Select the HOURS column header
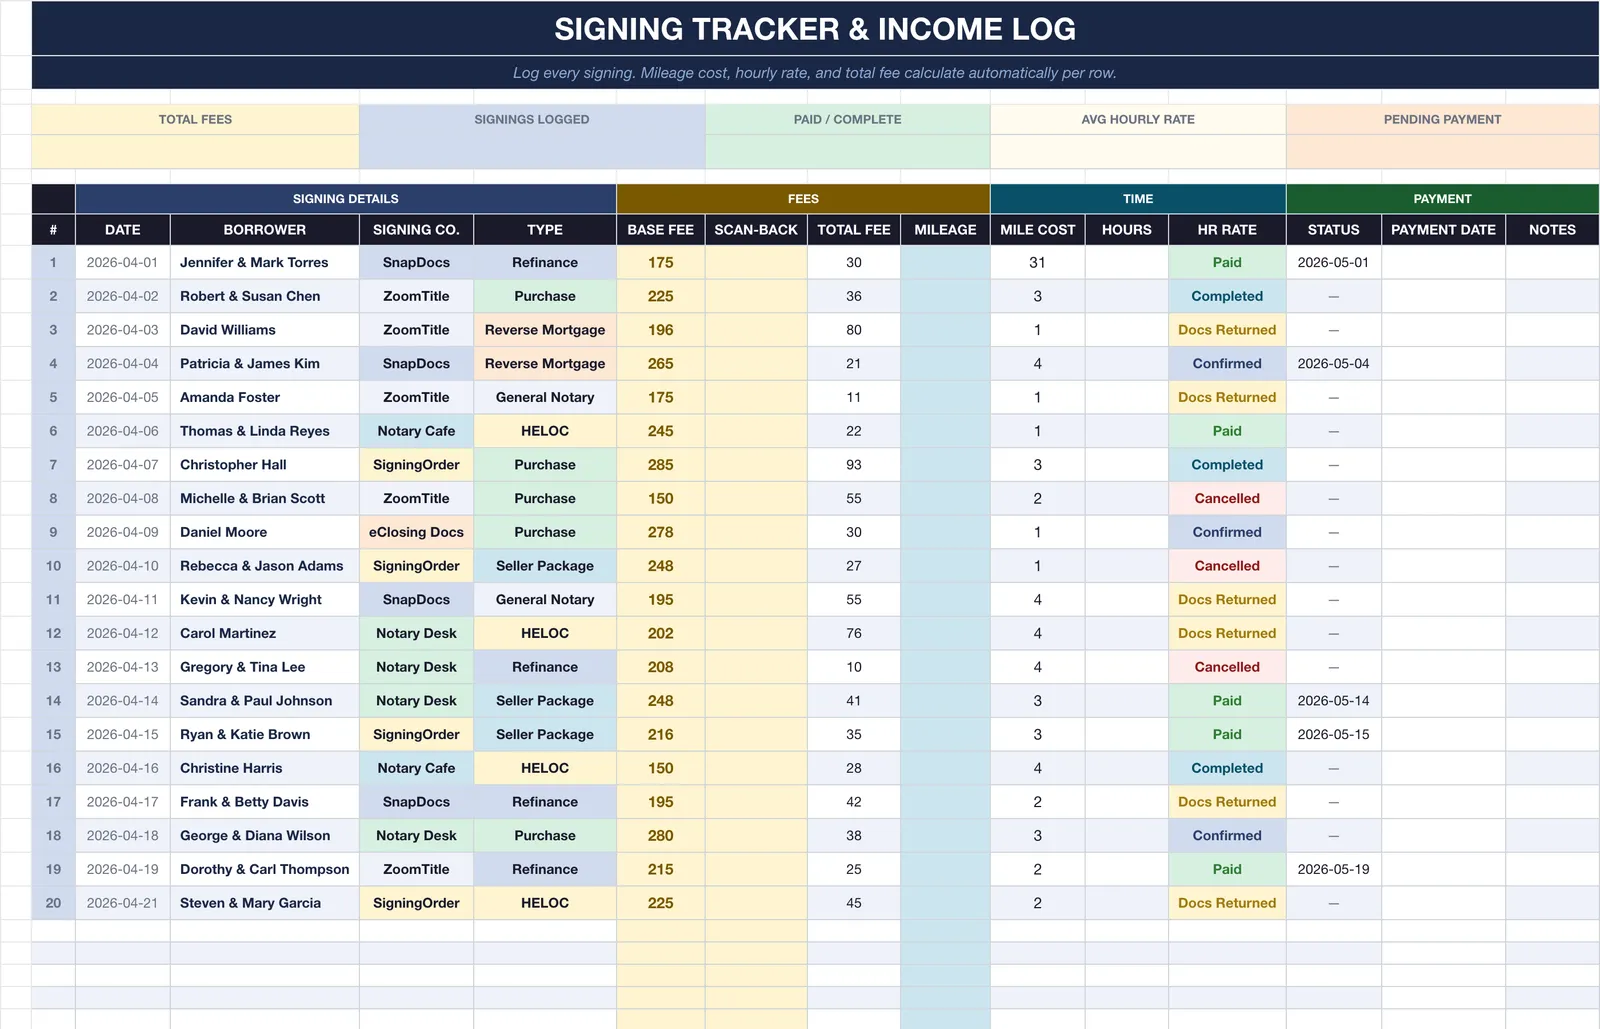Viewport: 1600px width, 1029px height. [x=1127, y=230]
